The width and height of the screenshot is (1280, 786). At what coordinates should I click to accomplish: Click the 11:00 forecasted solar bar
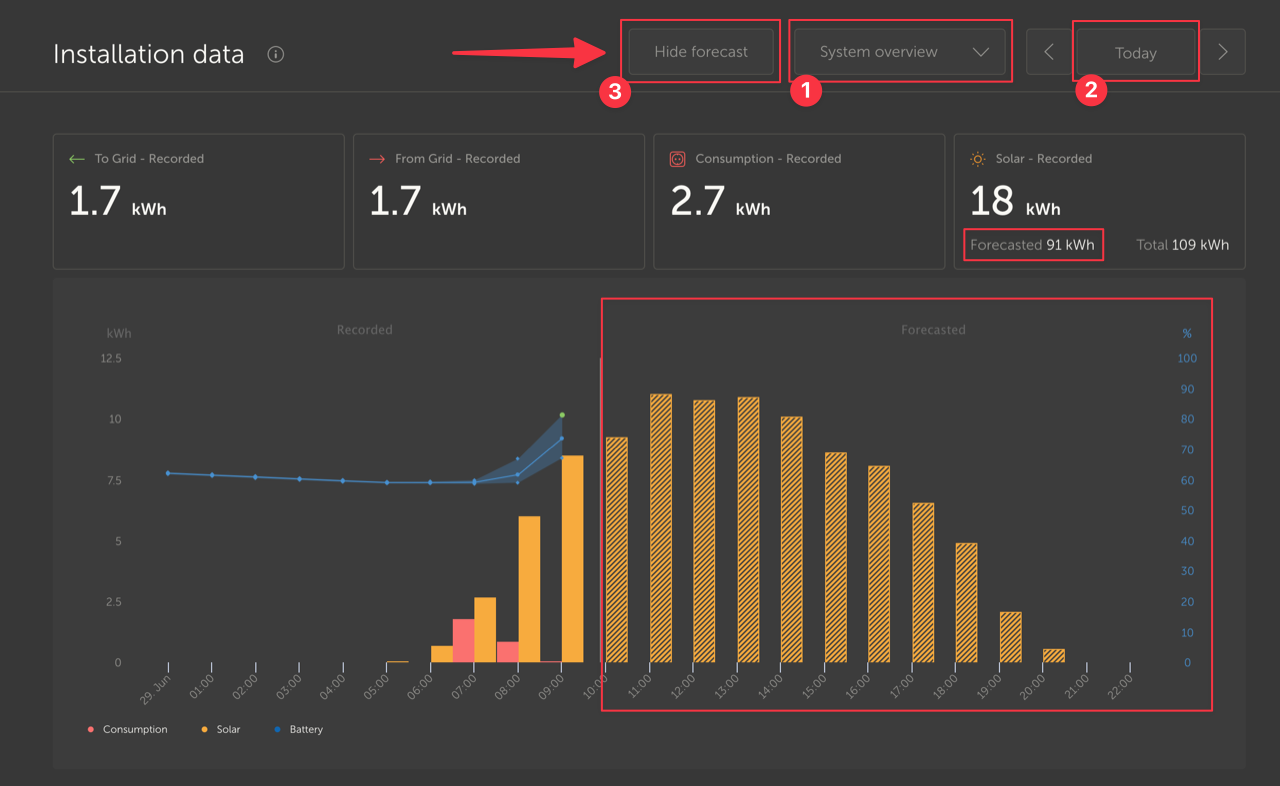click(x=661, y=530)
